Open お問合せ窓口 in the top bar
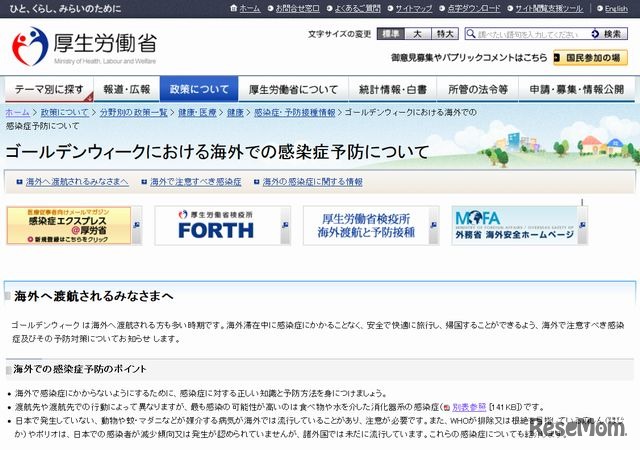Screen dimensions: 640x450 pyautogui.click(x=298, y=8)
